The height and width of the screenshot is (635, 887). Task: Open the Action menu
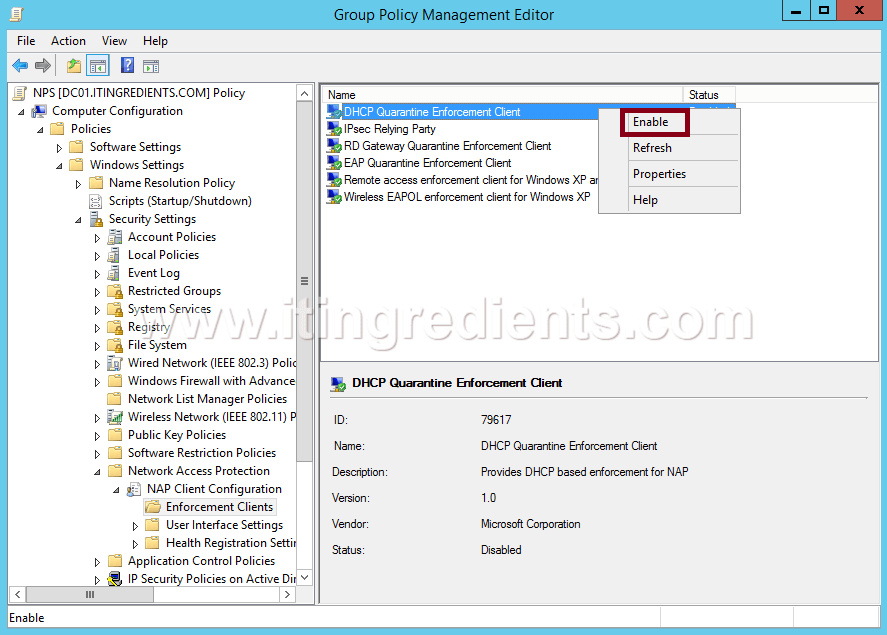[x=68, y=41]
